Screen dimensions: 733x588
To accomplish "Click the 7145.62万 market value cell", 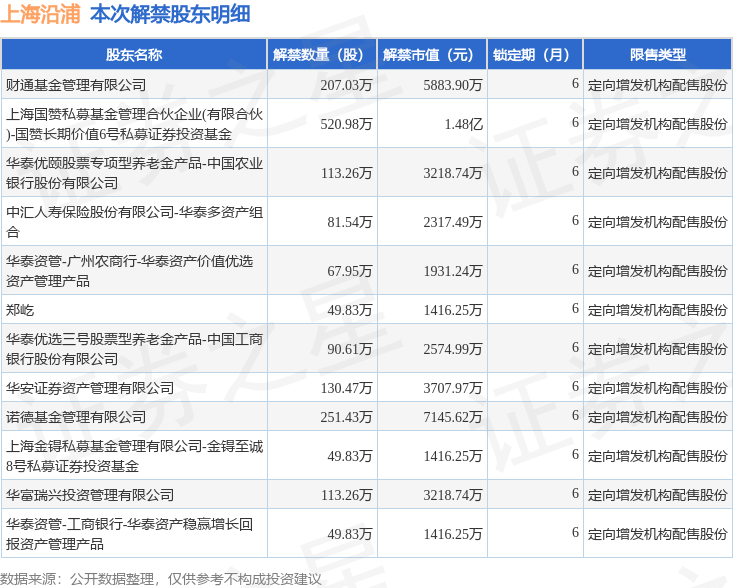I will click(453, 417).
